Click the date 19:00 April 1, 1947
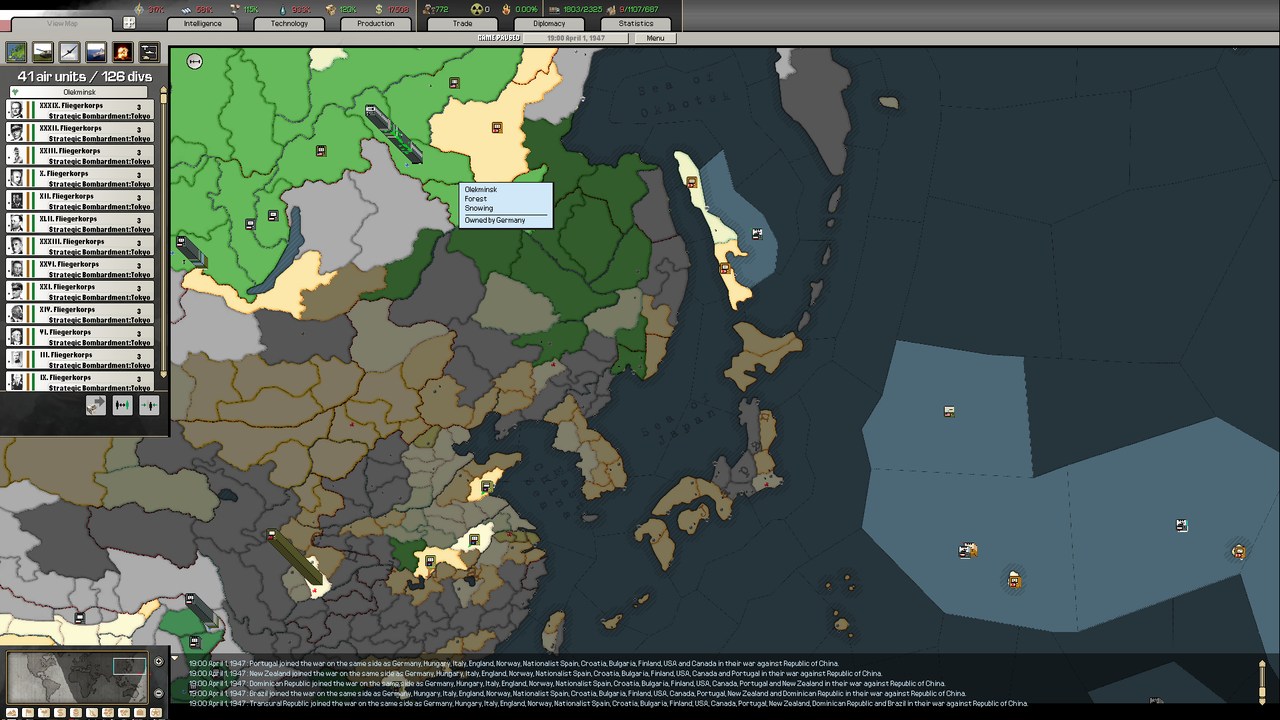Image resolution: width=1280 pixels, height=720 pixels. pos(576,38)
